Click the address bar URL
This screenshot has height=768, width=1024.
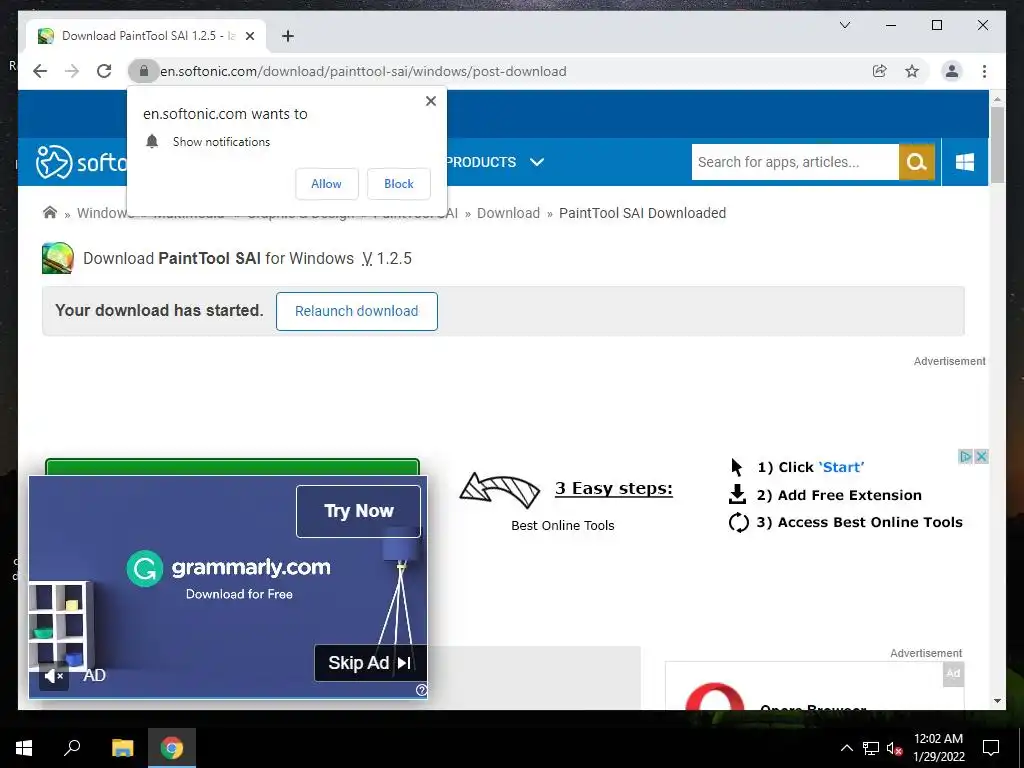click(x=363, y=71)
